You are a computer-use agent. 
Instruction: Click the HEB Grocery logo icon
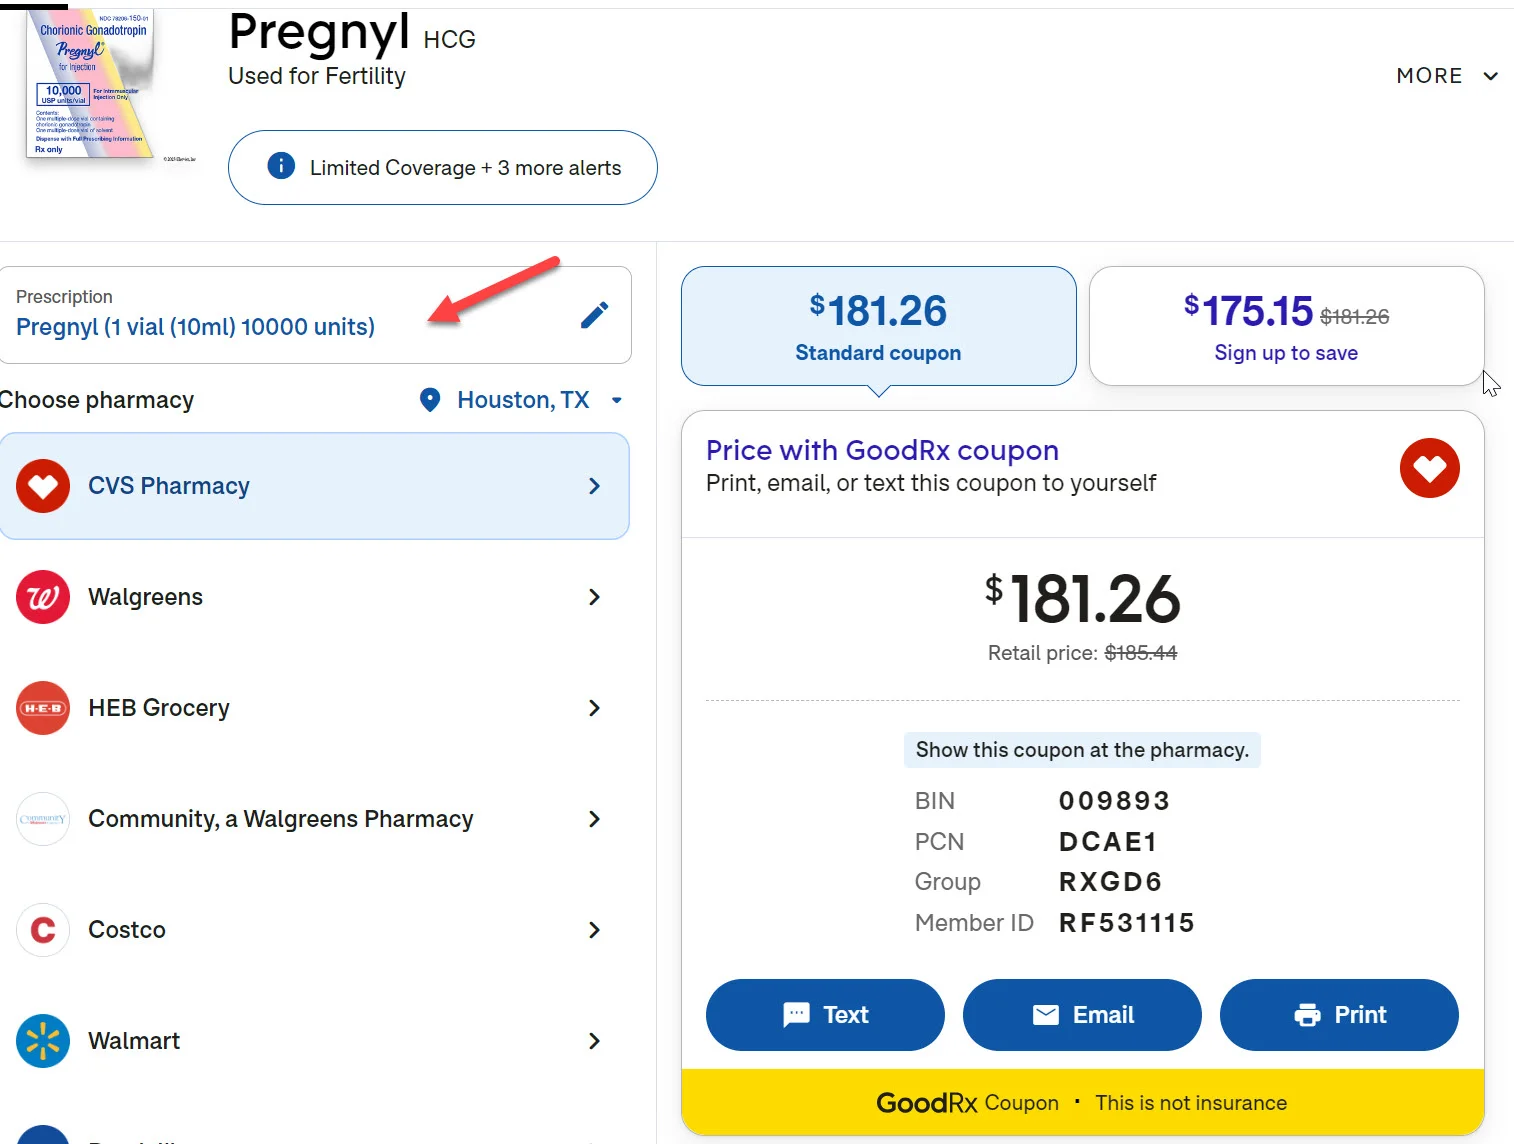[x=43, y=708]
